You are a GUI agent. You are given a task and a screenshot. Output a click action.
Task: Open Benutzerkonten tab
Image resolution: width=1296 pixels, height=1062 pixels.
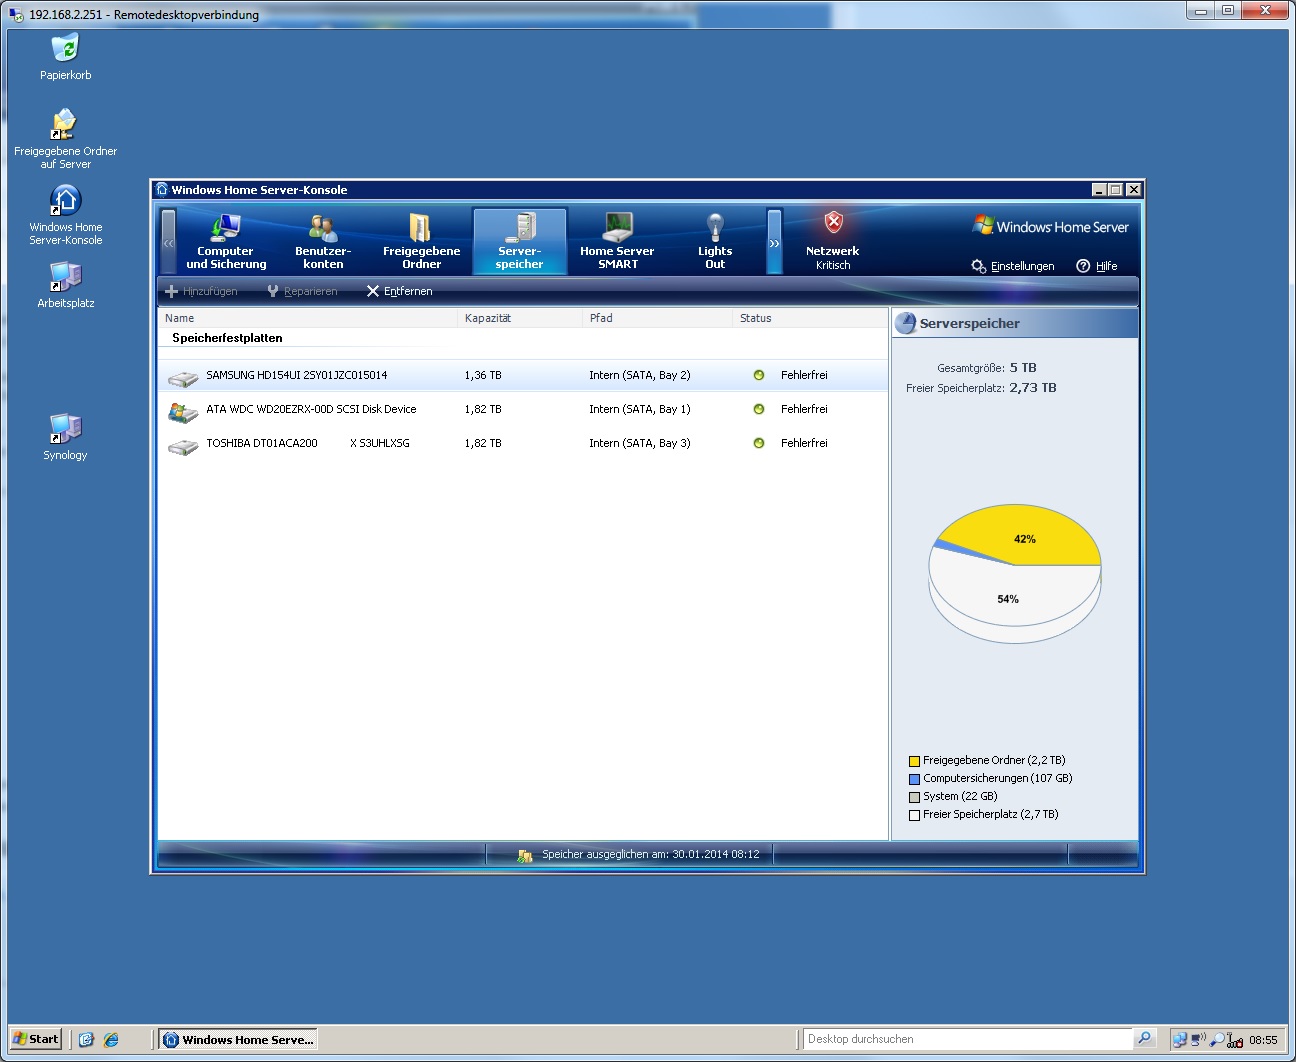click(323, 241)
